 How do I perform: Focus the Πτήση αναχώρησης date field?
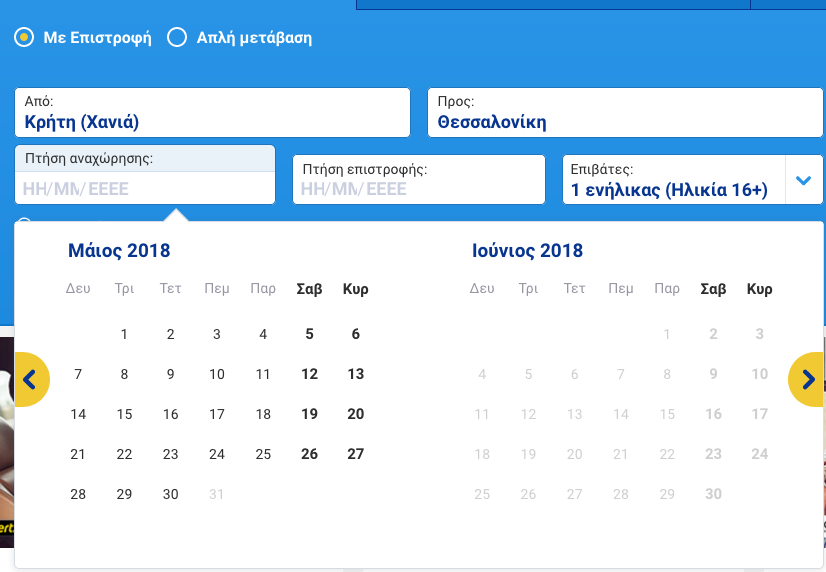[145, 175]
